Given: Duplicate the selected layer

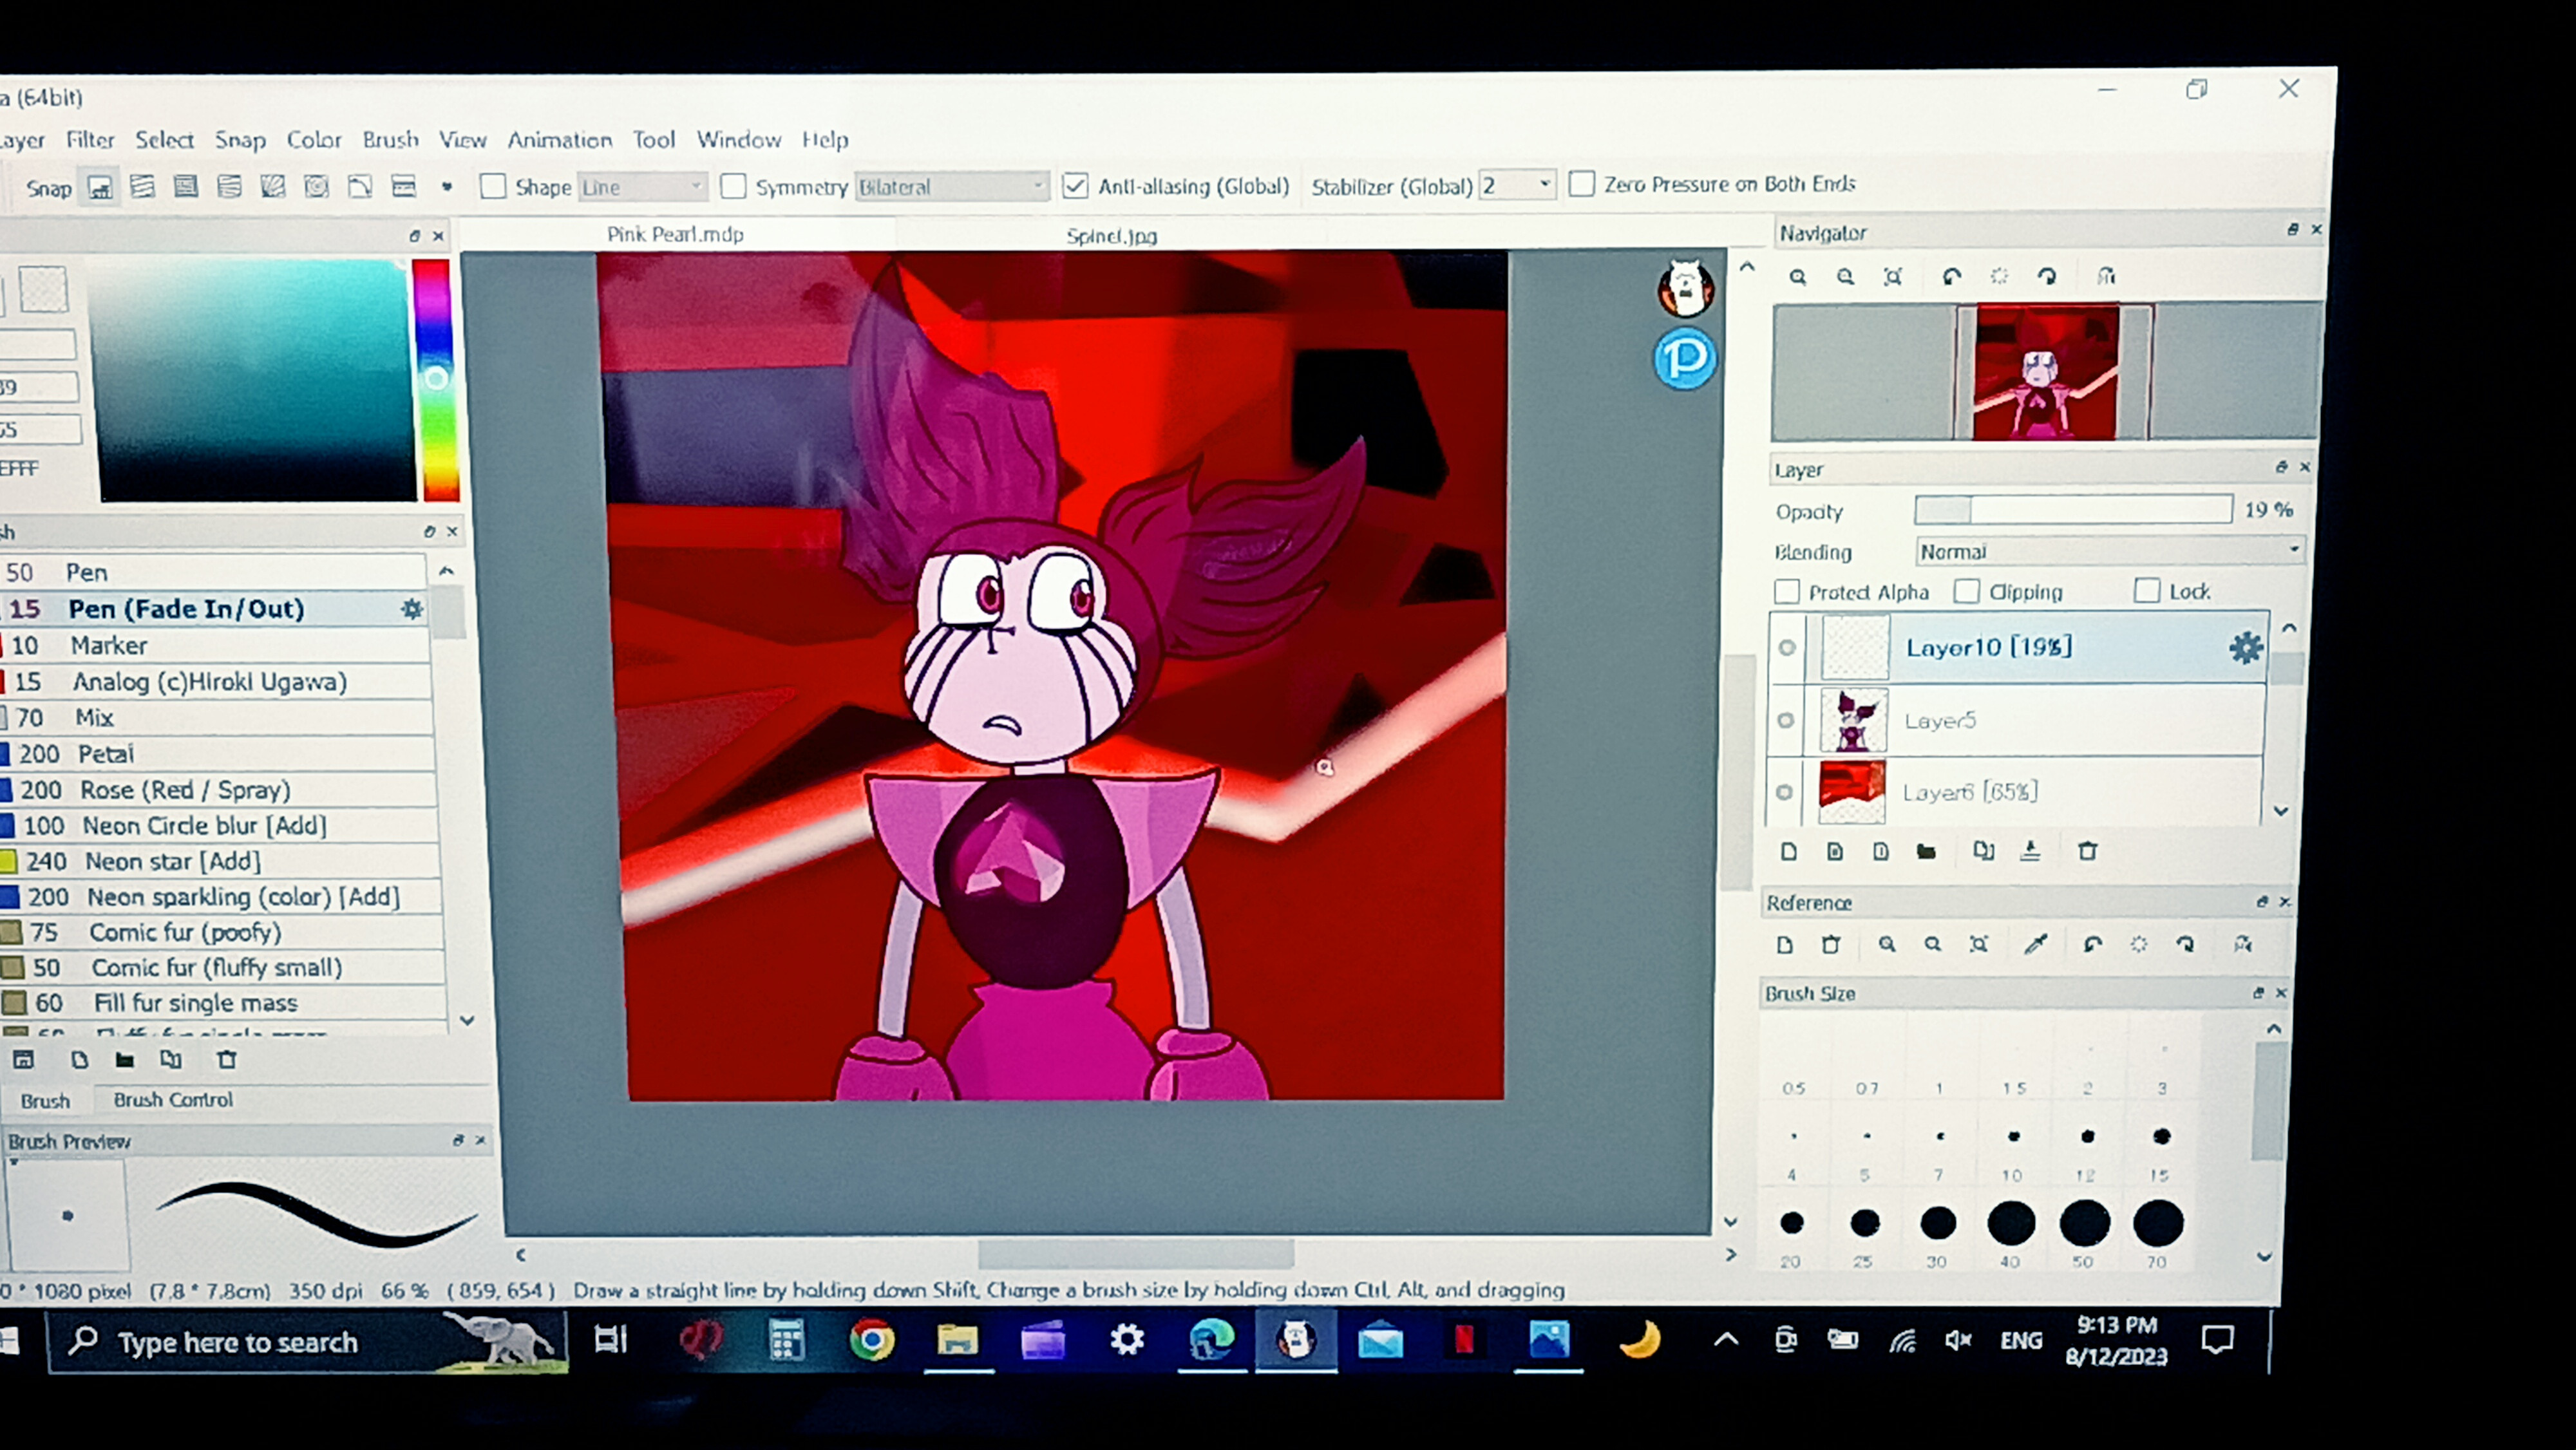Looking at the screenshot, I should [x=1983, y=851].
